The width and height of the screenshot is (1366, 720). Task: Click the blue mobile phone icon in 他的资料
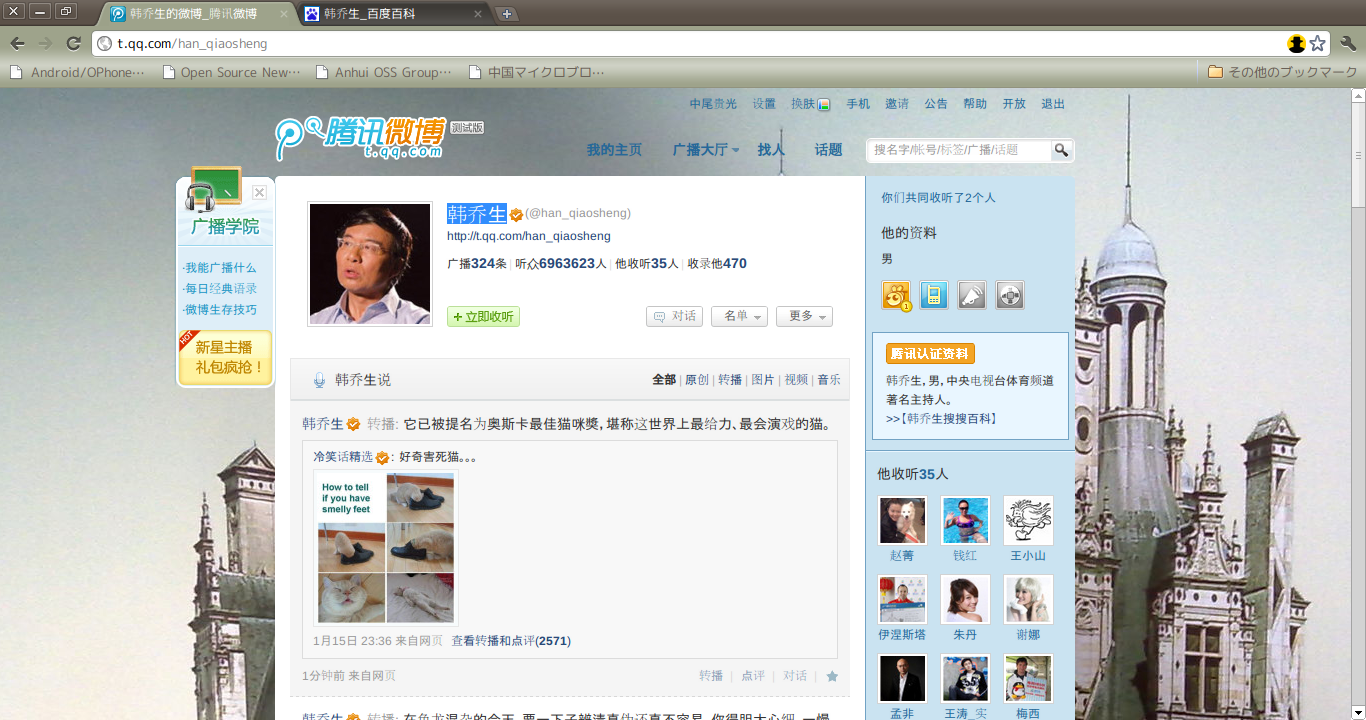coord(934,295)
